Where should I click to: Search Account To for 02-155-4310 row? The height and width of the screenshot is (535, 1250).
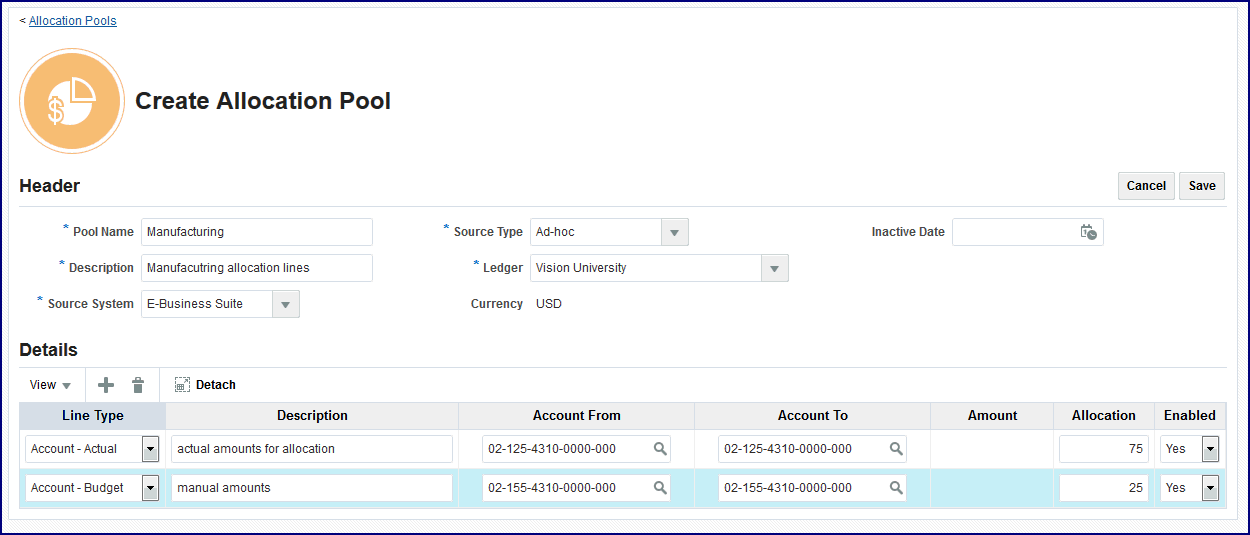pyautogui.click(x=896, y=488)
